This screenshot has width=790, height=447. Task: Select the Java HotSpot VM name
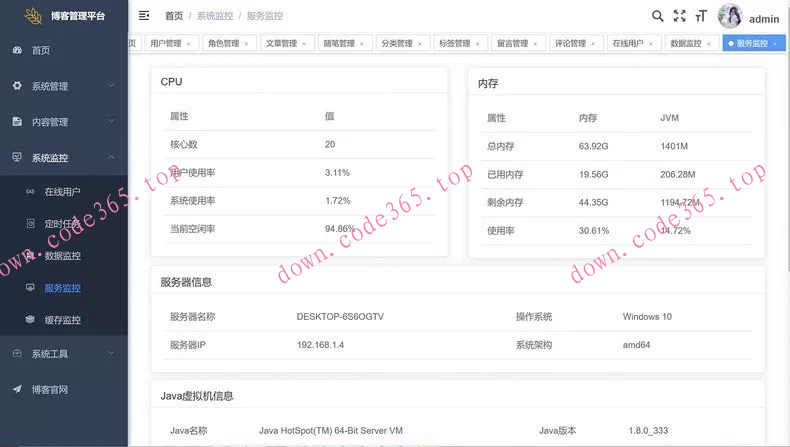331,430
